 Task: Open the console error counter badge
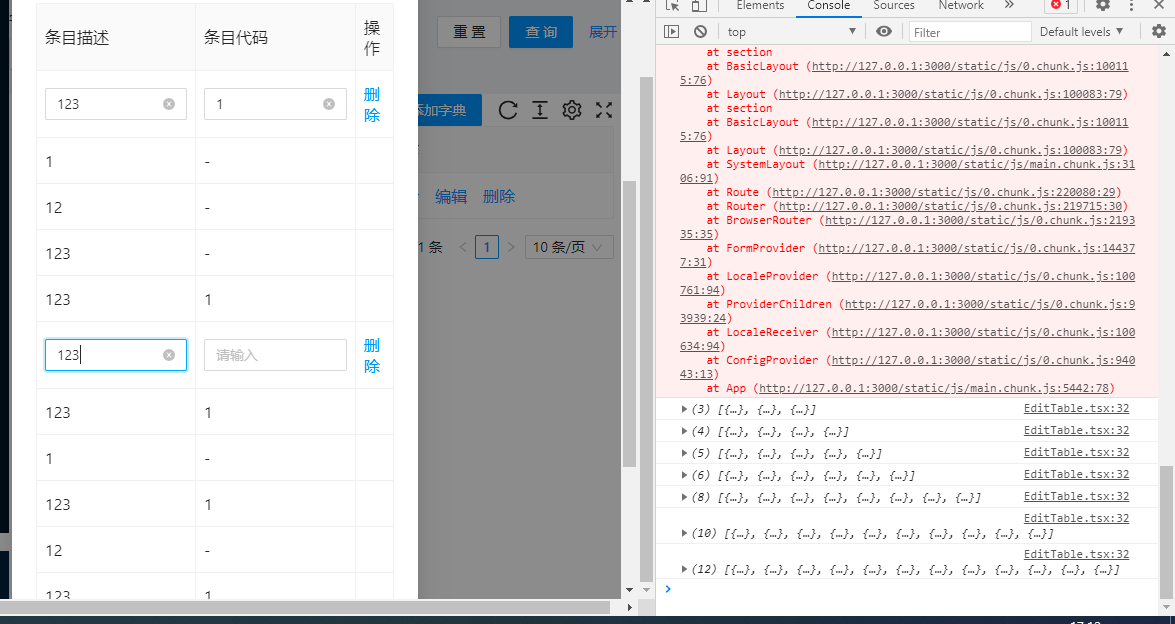point(1061,6)
